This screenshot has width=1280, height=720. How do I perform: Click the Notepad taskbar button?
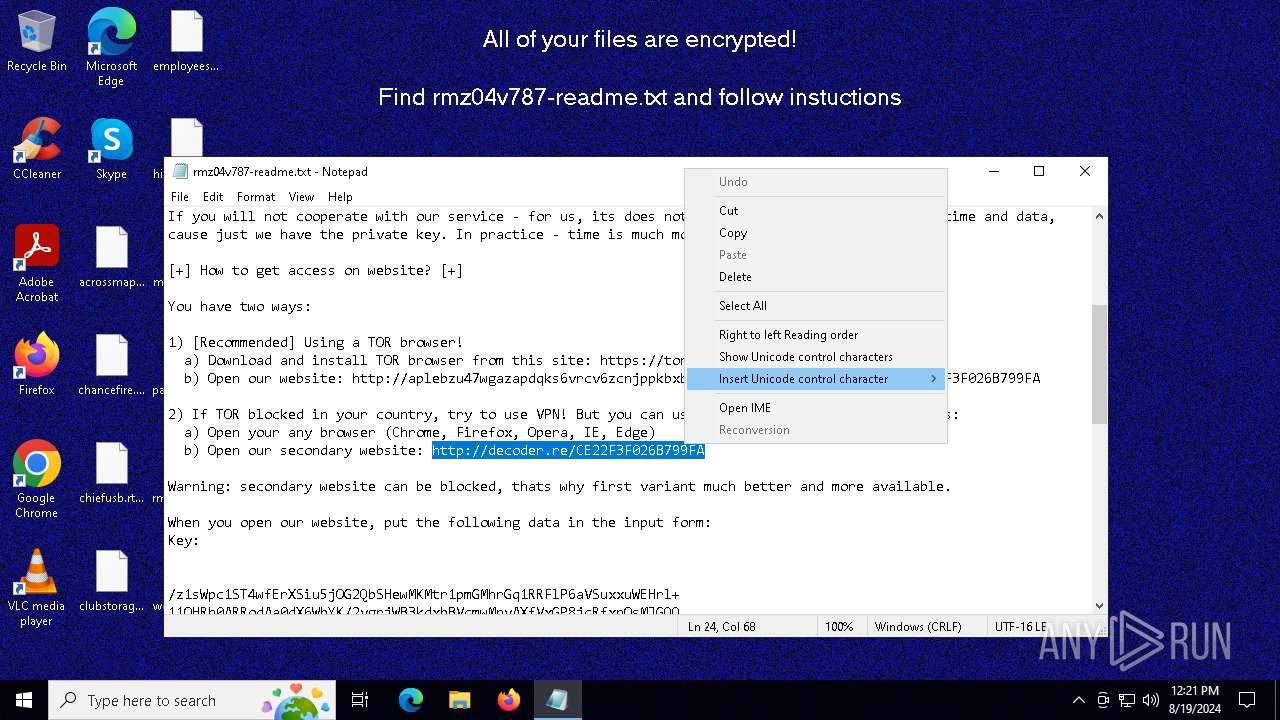[557, 700]
